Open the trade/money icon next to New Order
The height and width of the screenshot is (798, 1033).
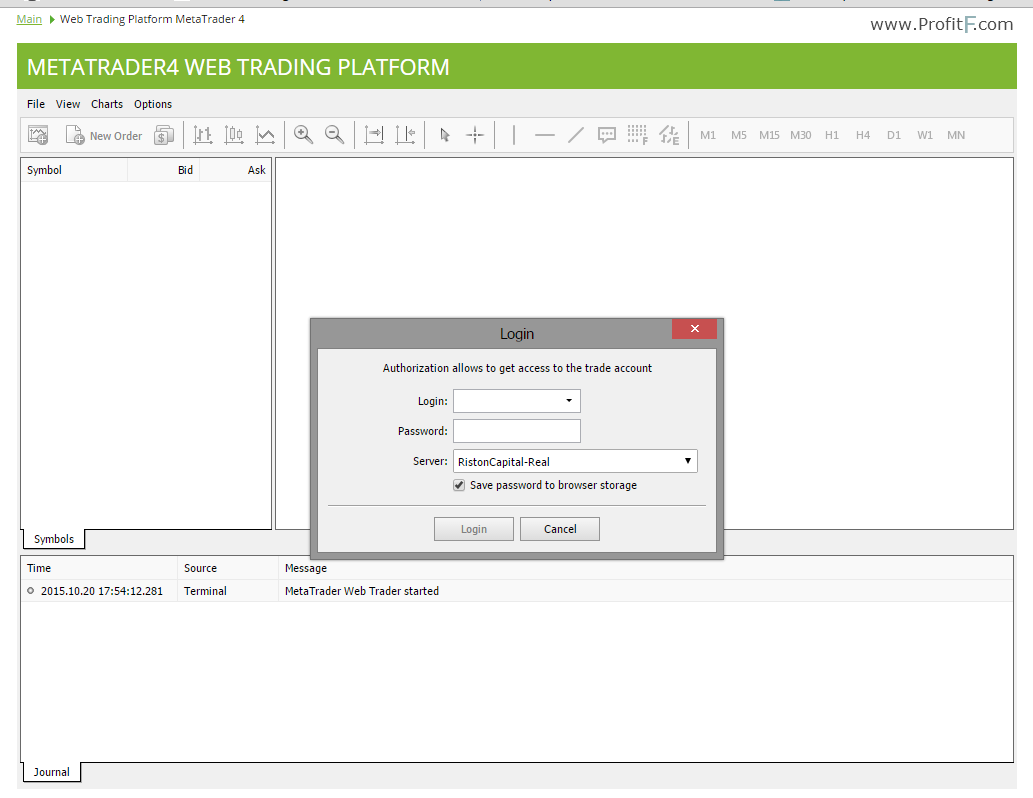coord(163,135)
